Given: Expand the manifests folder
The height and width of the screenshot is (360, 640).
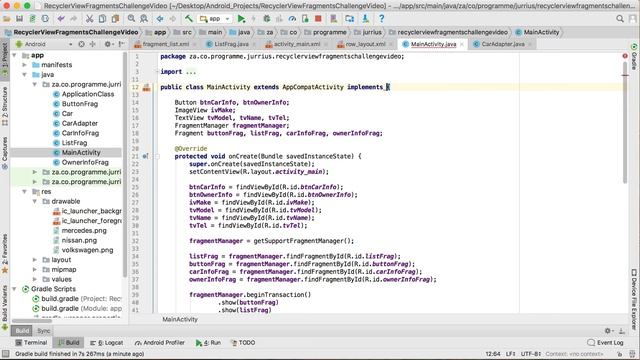Looking at the screenshot, I should pyautogui.click(x=24, y=65).
